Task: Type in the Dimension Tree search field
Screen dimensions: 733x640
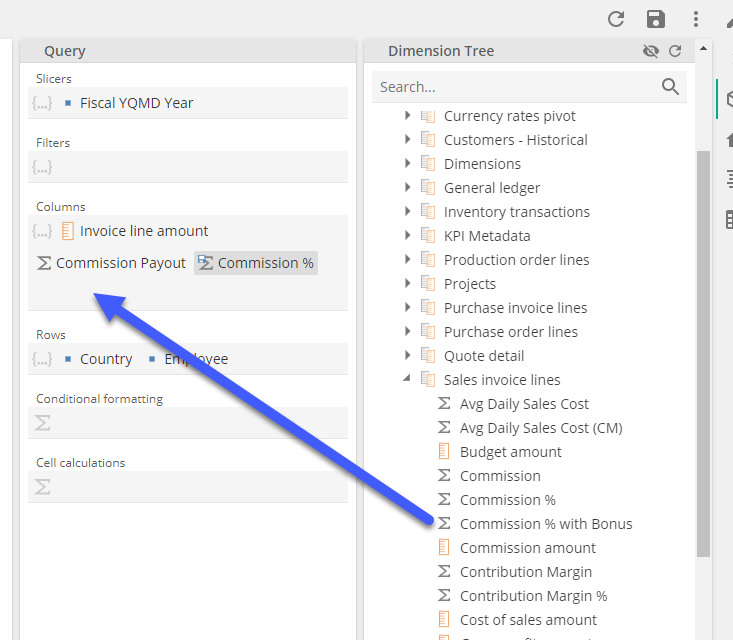Action: point(515,87)
